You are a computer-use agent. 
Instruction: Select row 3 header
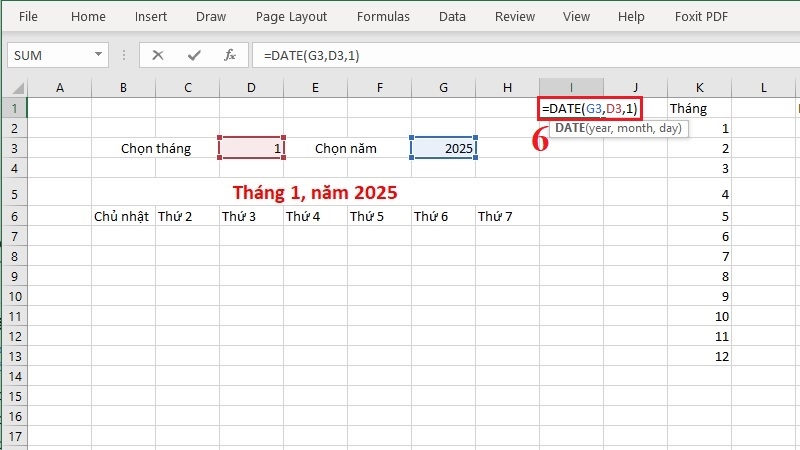pos(15,148)
